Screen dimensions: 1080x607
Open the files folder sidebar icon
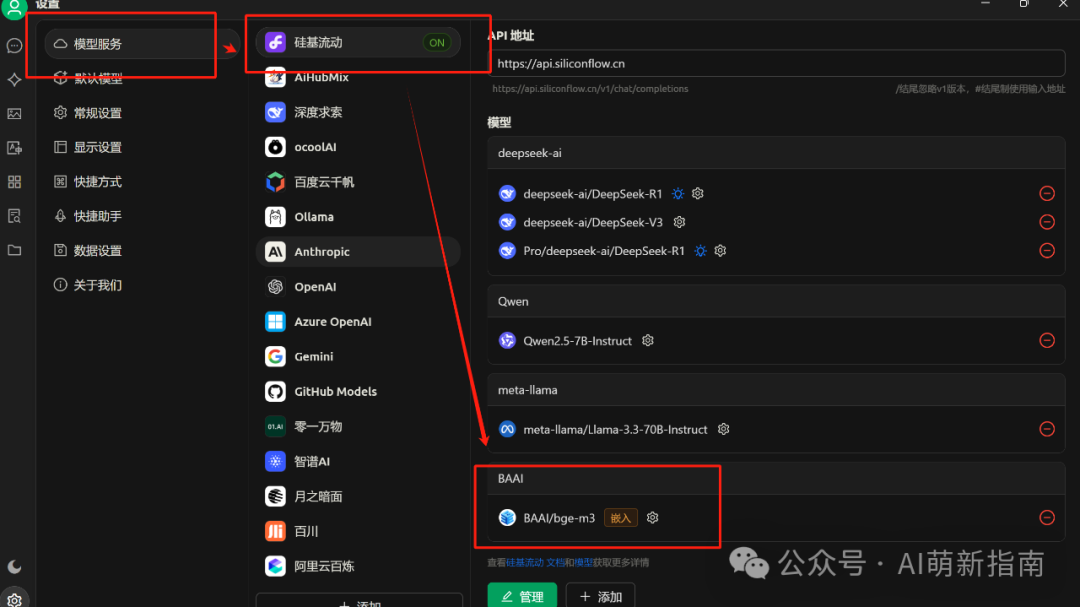[14, 250]
